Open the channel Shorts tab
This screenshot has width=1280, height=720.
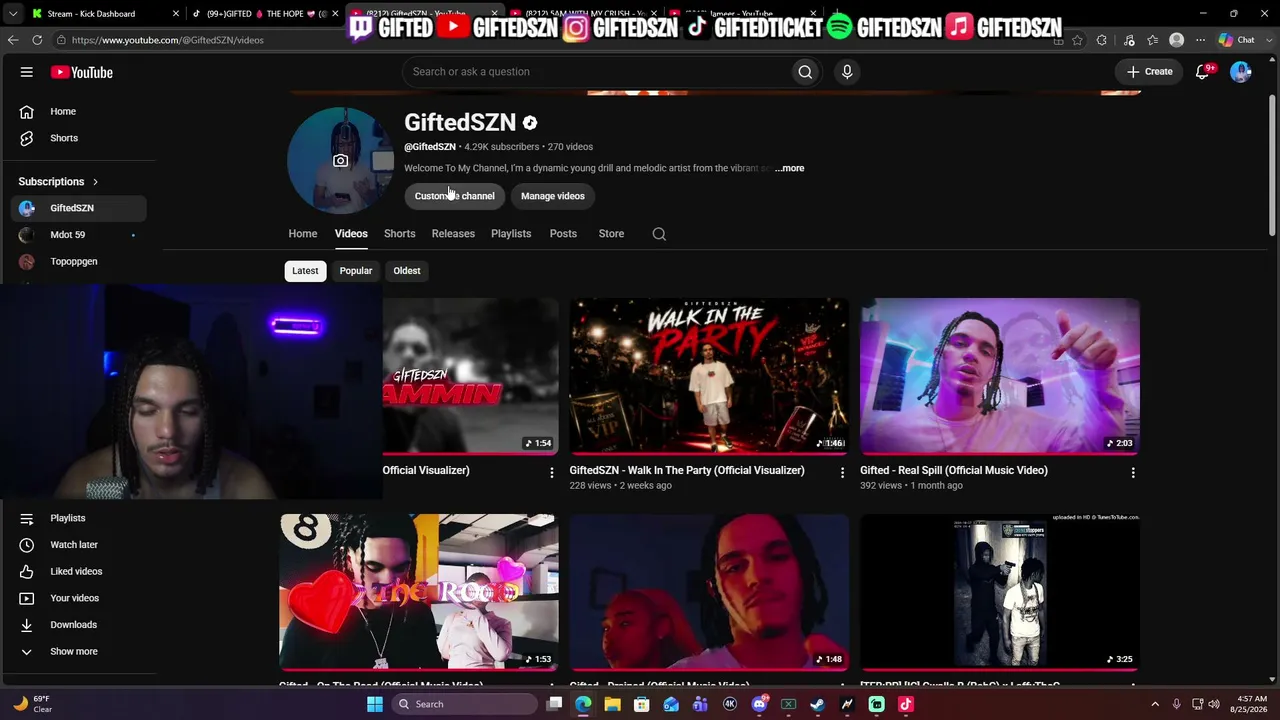pos(400,234)
